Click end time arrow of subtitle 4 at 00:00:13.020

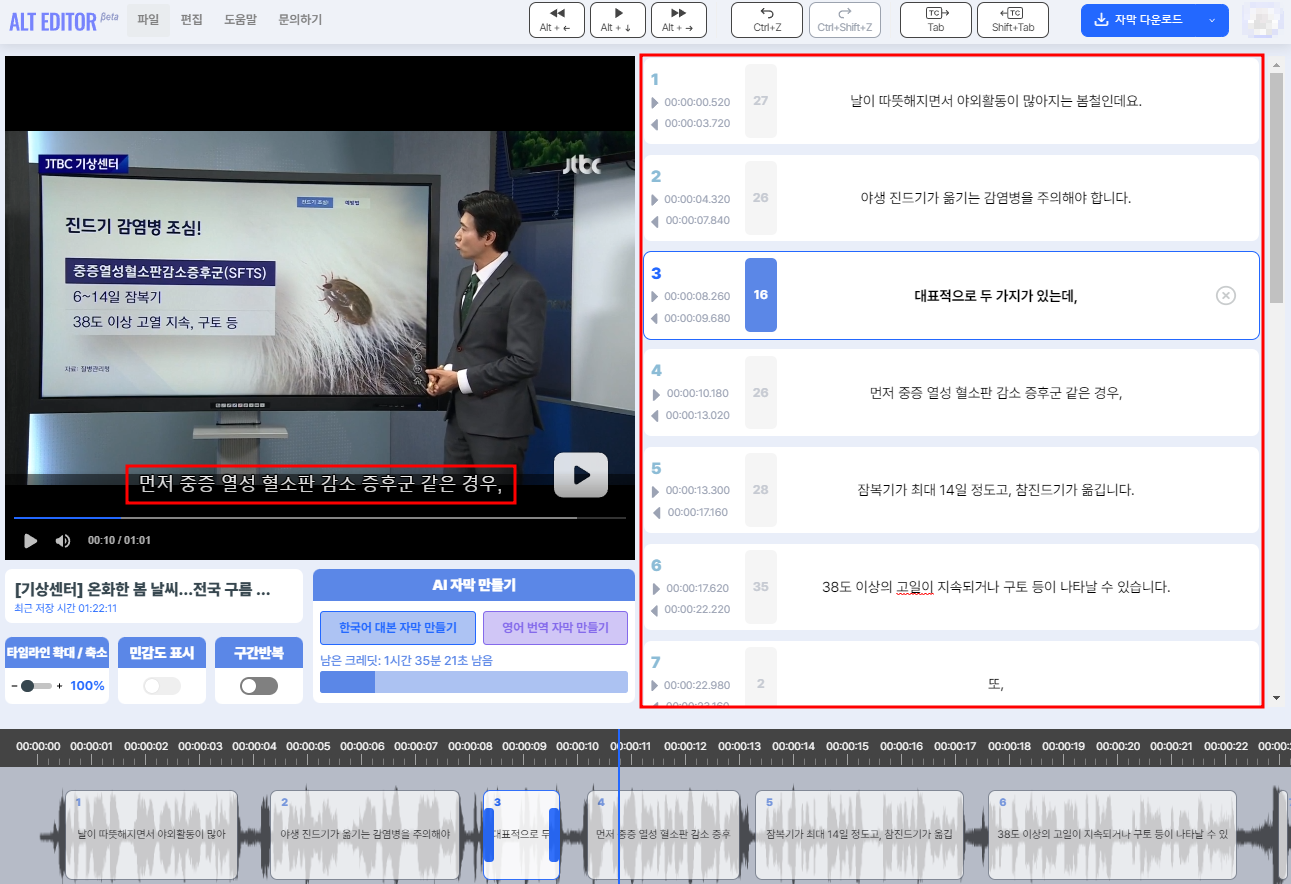point(655,416)
